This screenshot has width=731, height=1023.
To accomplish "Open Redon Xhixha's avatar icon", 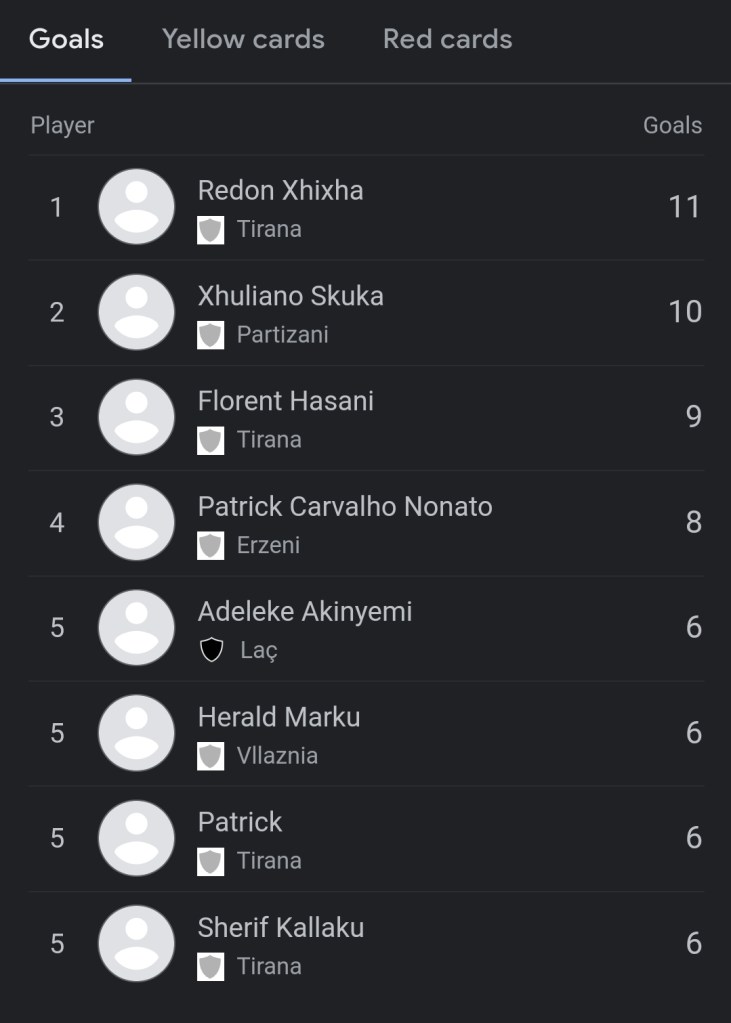I will point(136,207).
